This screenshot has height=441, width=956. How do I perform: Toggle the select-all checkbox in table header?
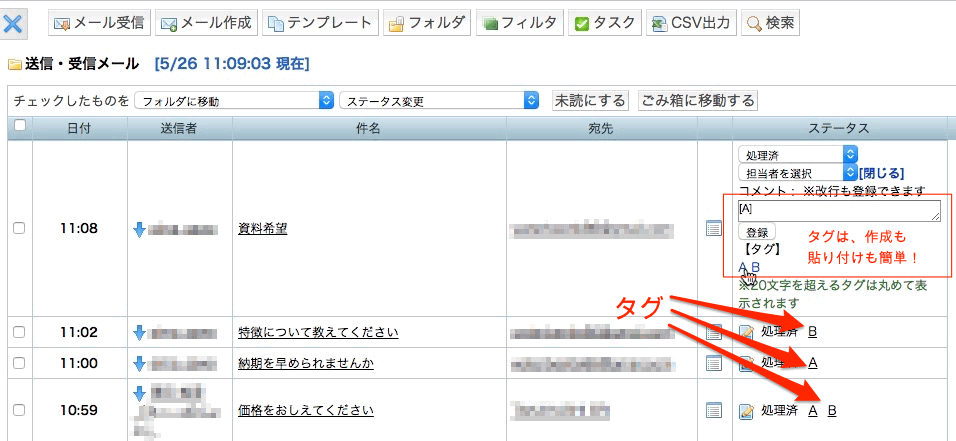coord(20,125)
